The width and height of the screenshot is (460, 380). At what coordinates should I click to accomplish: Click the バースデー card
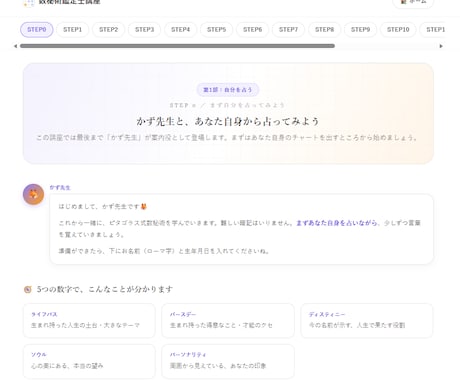tap(228, 320)
